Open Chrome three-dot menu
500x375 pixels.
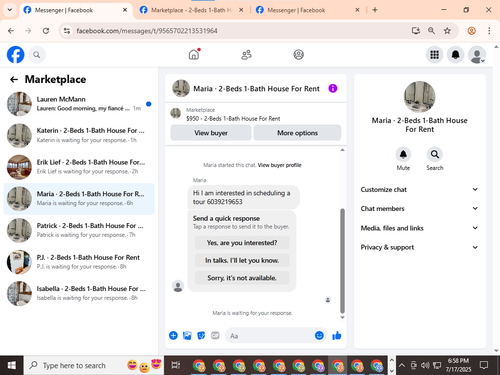pos(489,31)
